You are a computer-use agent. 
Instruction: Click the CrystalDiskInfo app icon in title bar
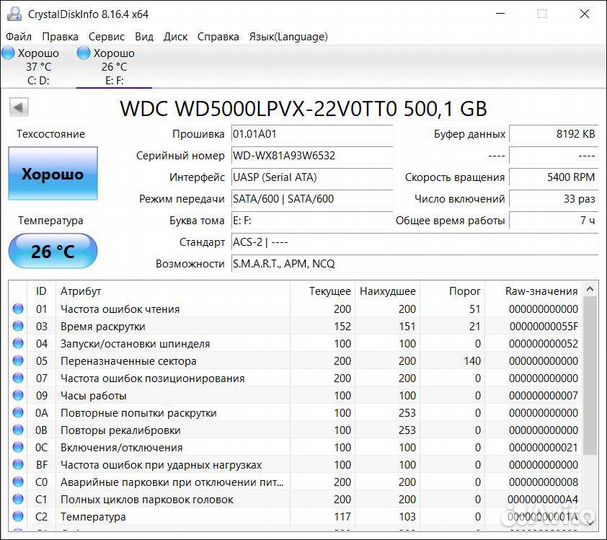(x=14, y=14)
